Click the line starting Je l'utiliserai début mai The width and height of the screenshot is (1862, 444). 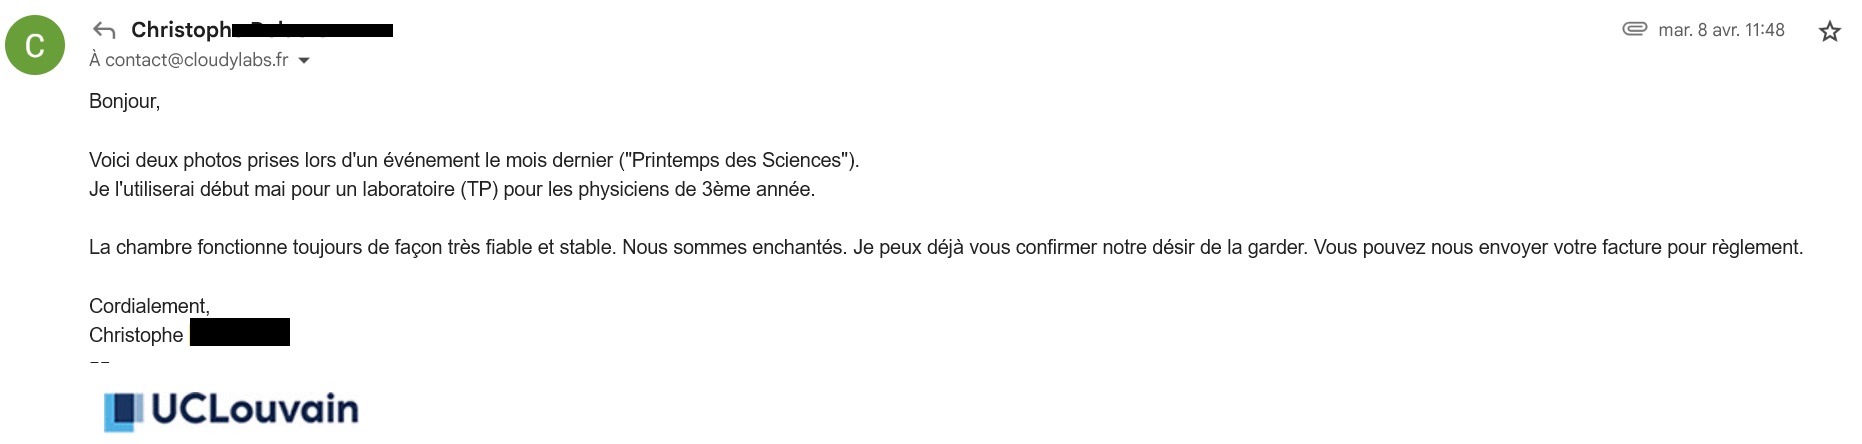[452, 189]
